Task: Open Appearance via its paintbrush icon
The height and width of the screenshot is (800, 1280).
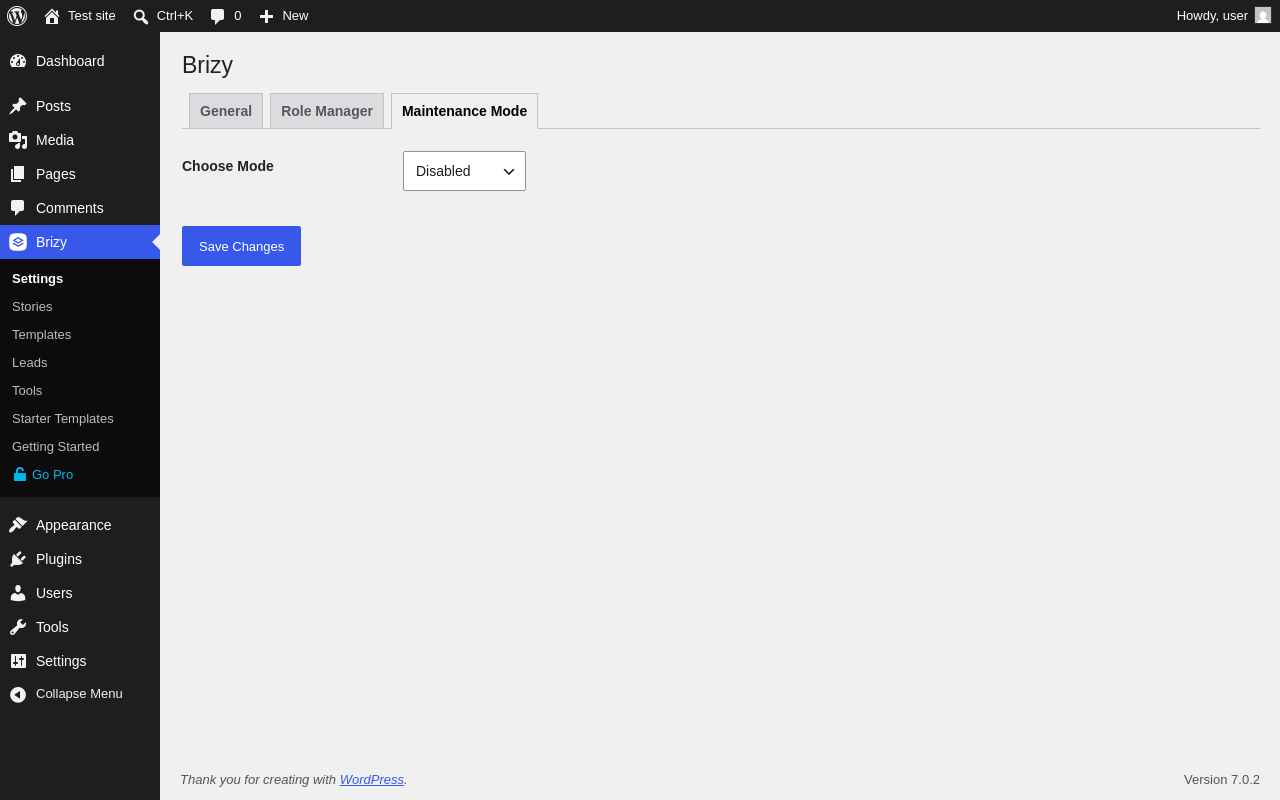Action: [x=18, y=525]
